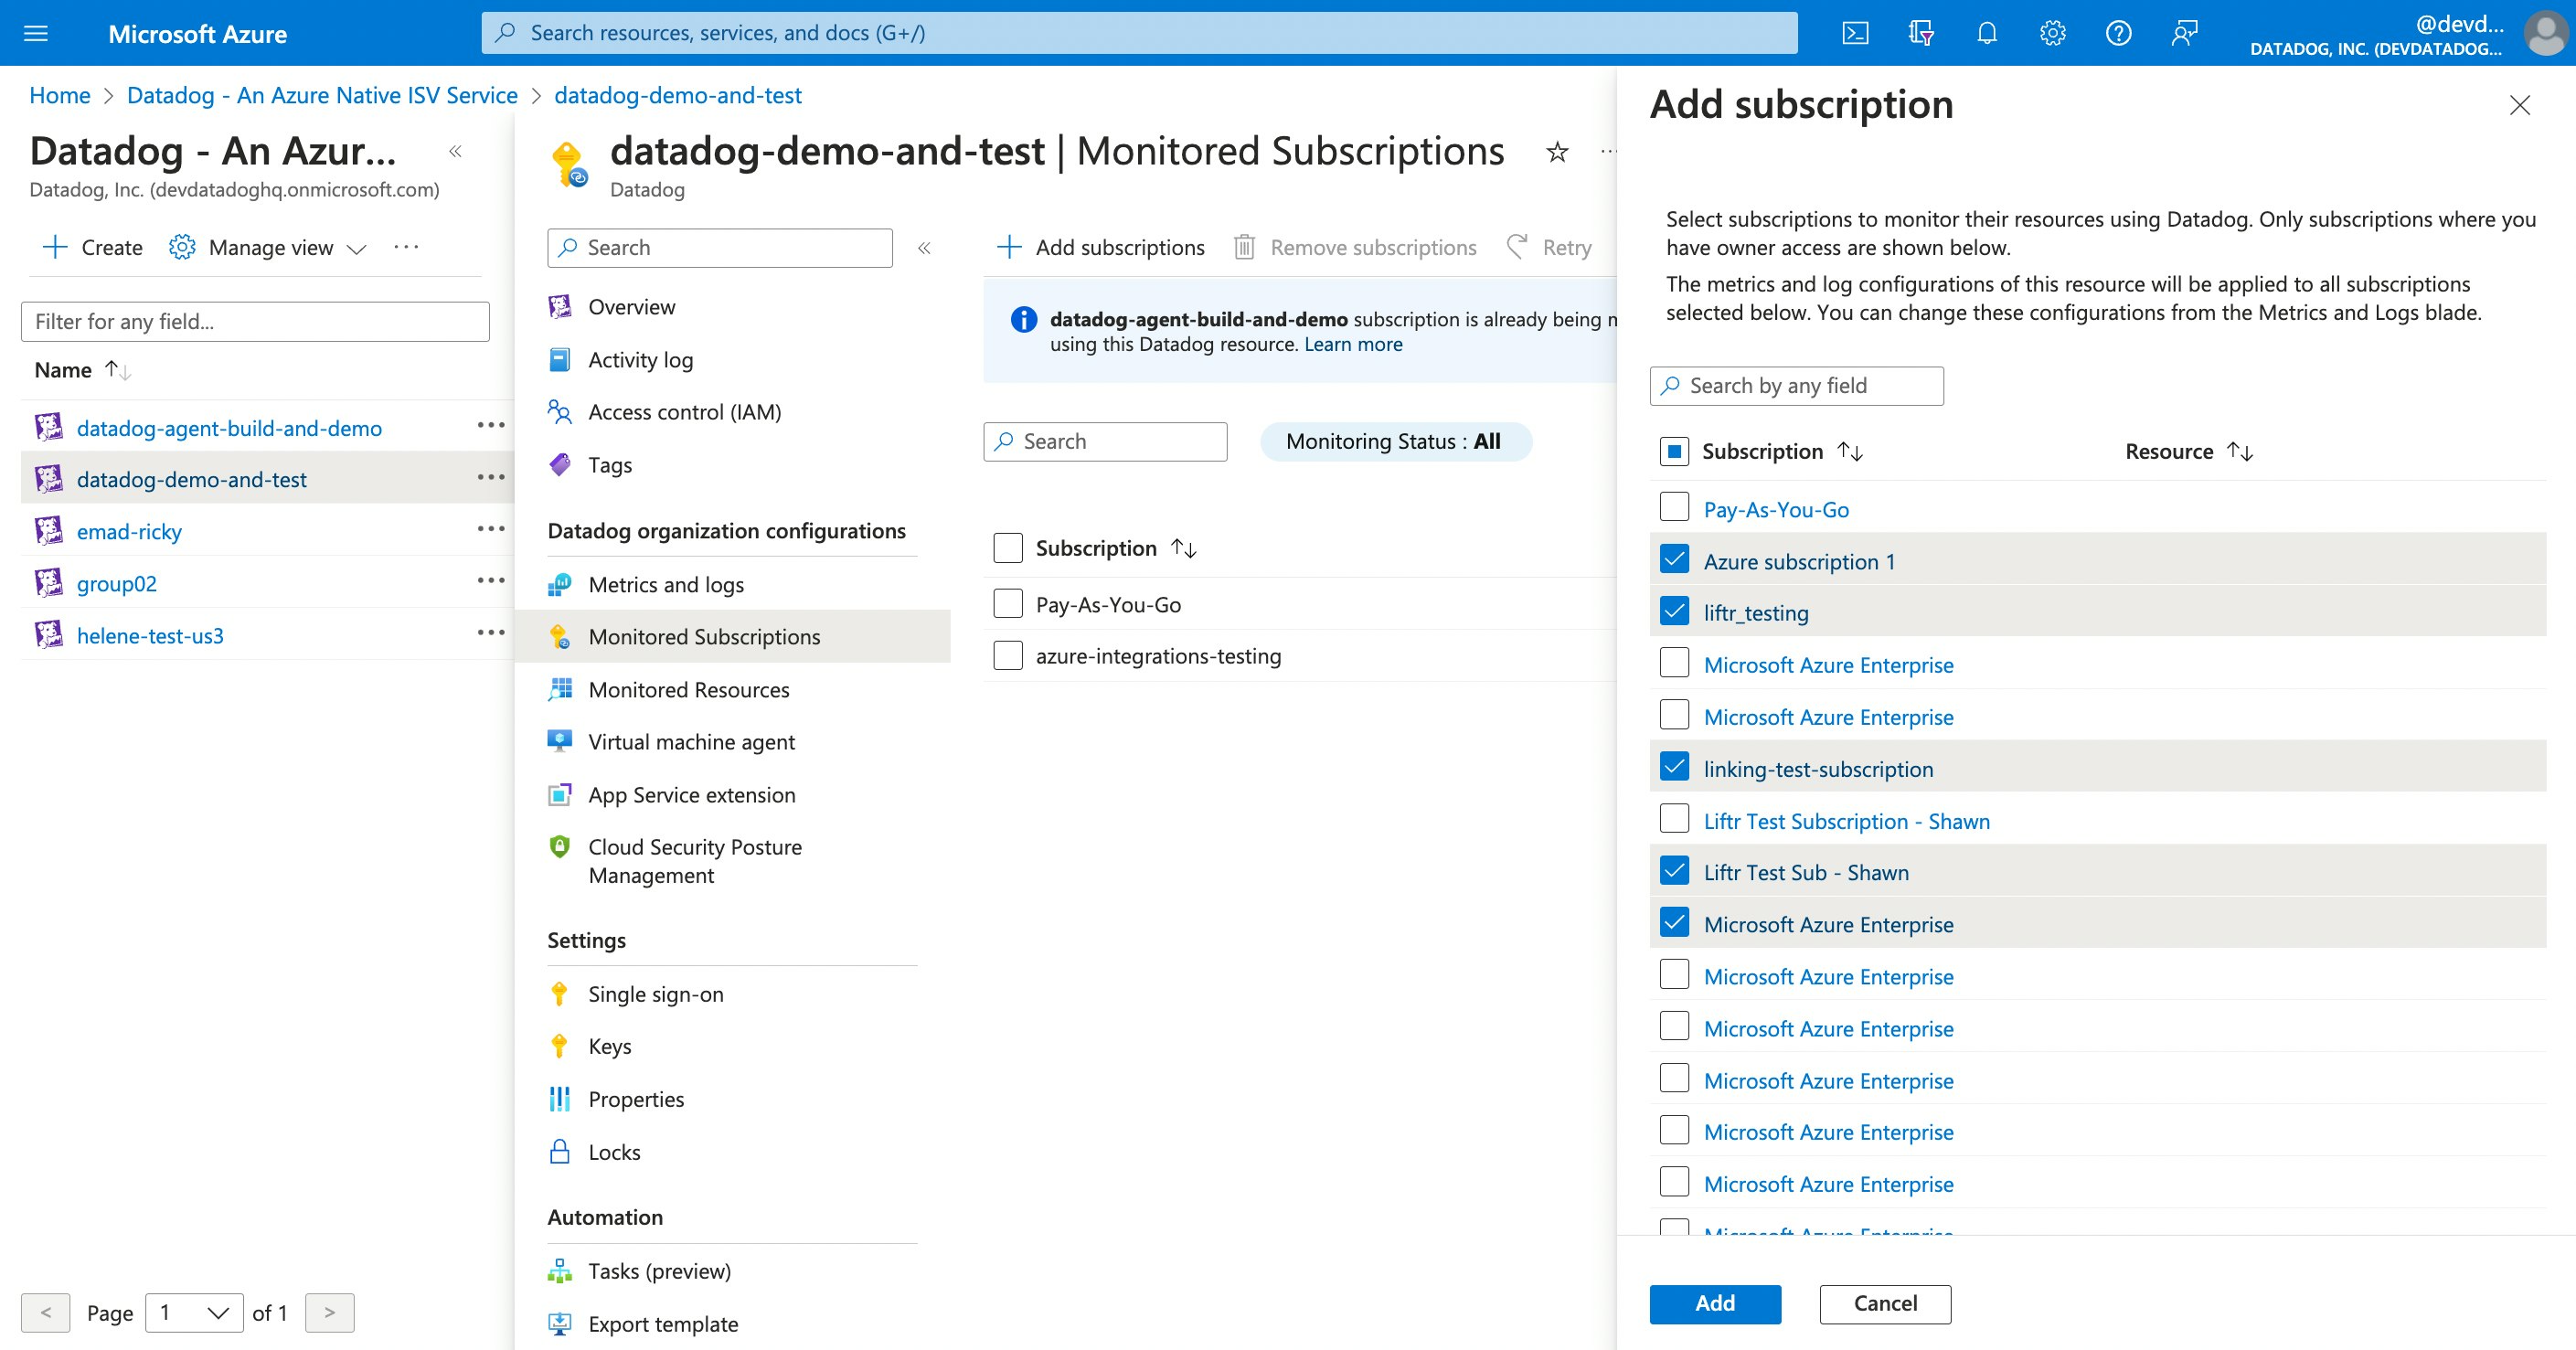
Task: Go to Home via breadcrumb
Action: click(x=60, y=94)
